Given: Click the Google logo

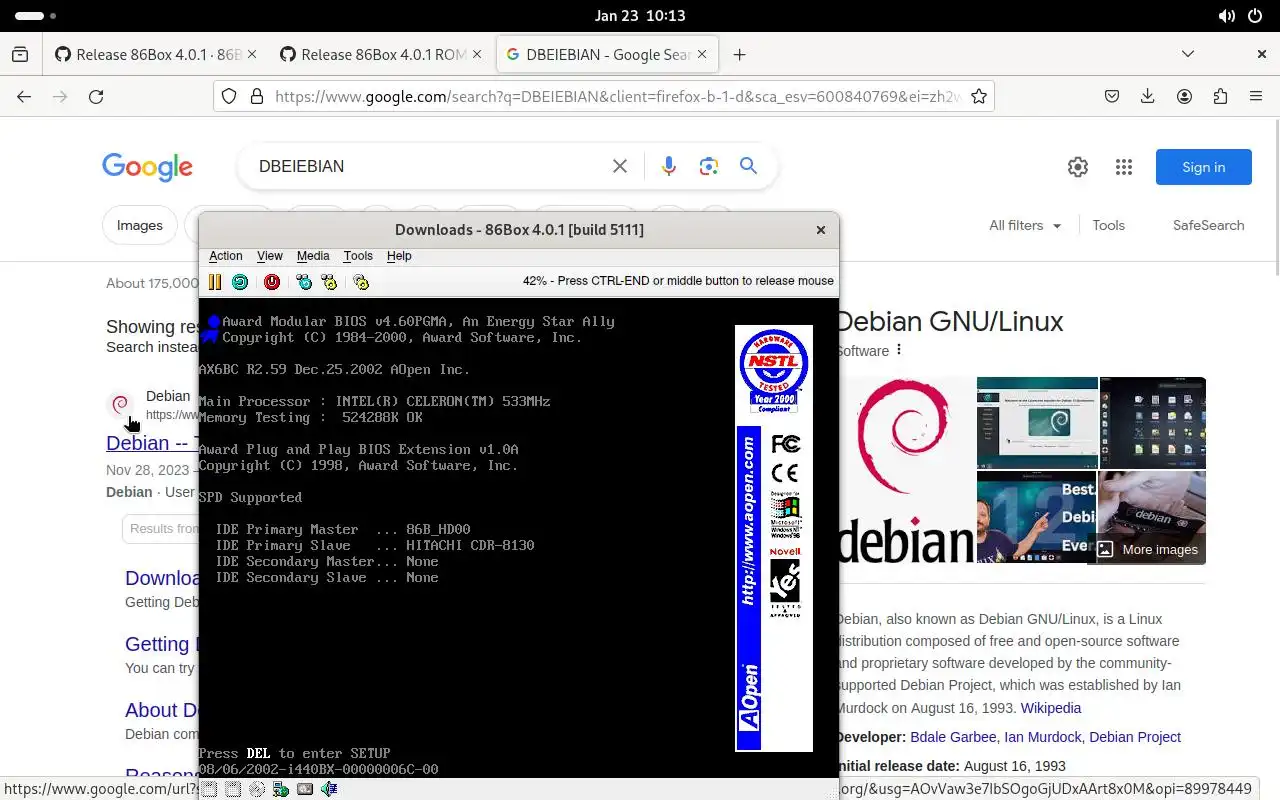Looking at the screenshot, I should click(147, 167).
